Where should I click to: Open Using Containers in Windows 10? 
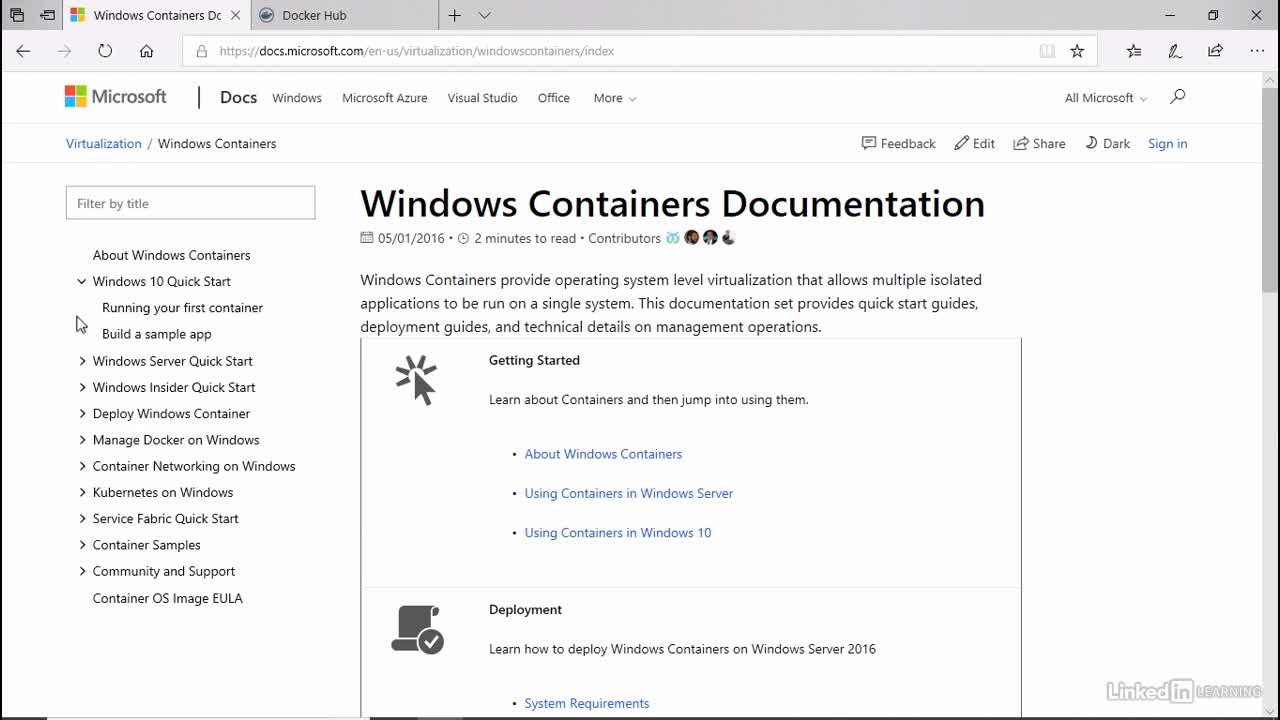(618, 533)
